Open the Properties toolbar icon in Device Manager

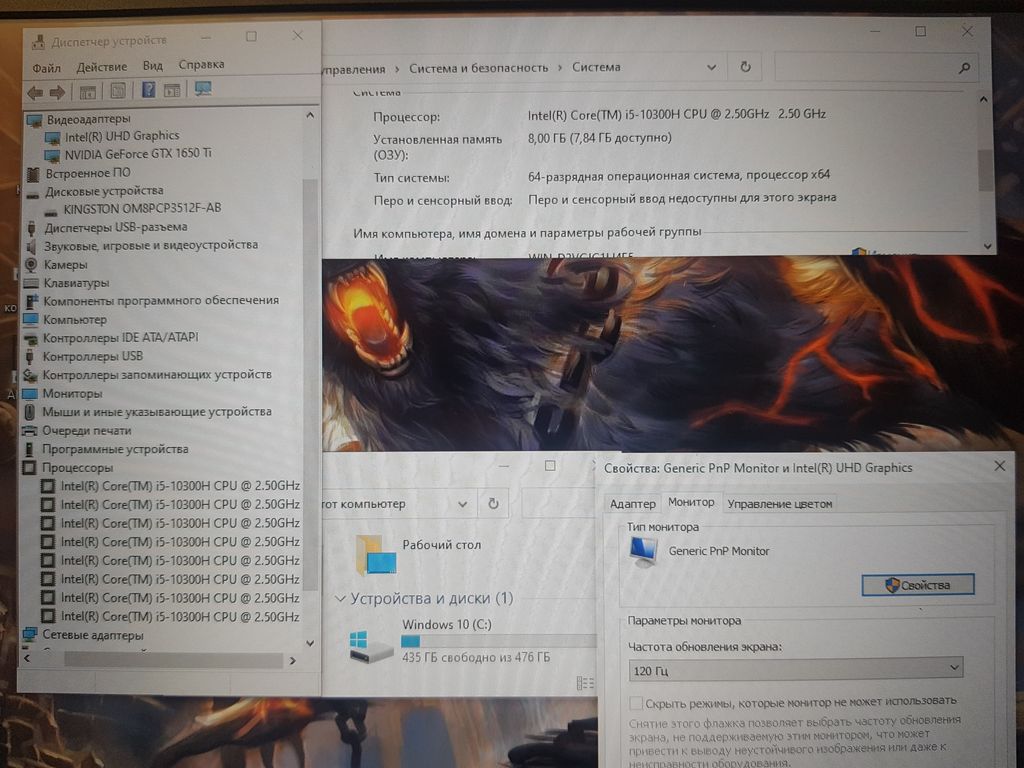point(118,91)
